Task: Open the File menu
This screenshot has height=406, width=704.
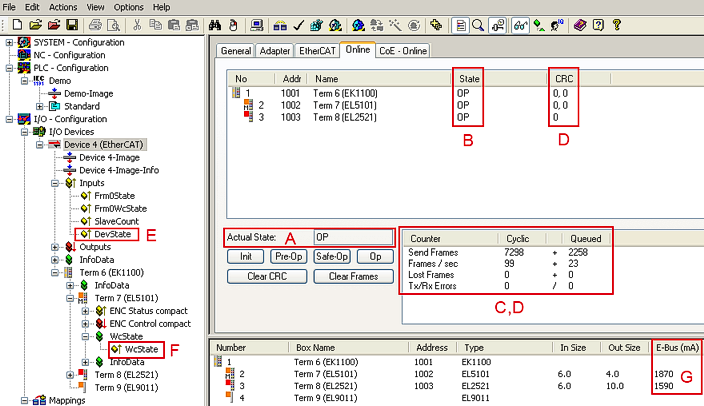Action: (x=9, y=7)
